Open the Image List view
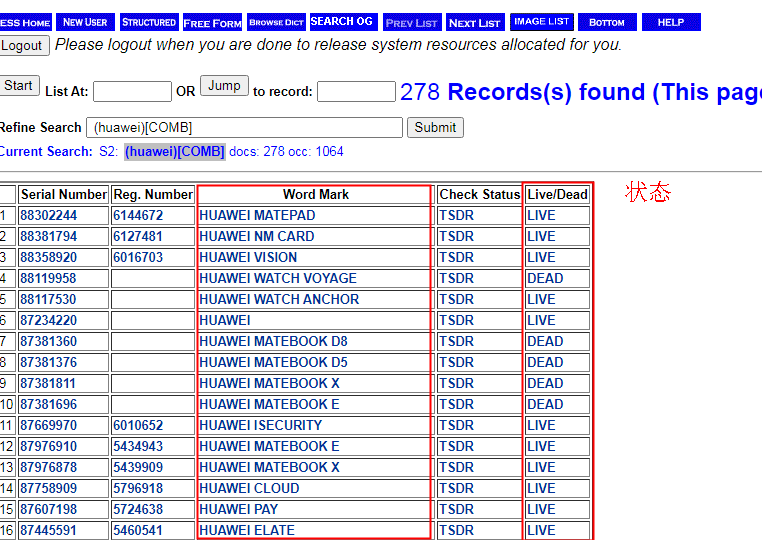Image resolution: width=762 pixels, height=540 pixels. coord(542,22)
